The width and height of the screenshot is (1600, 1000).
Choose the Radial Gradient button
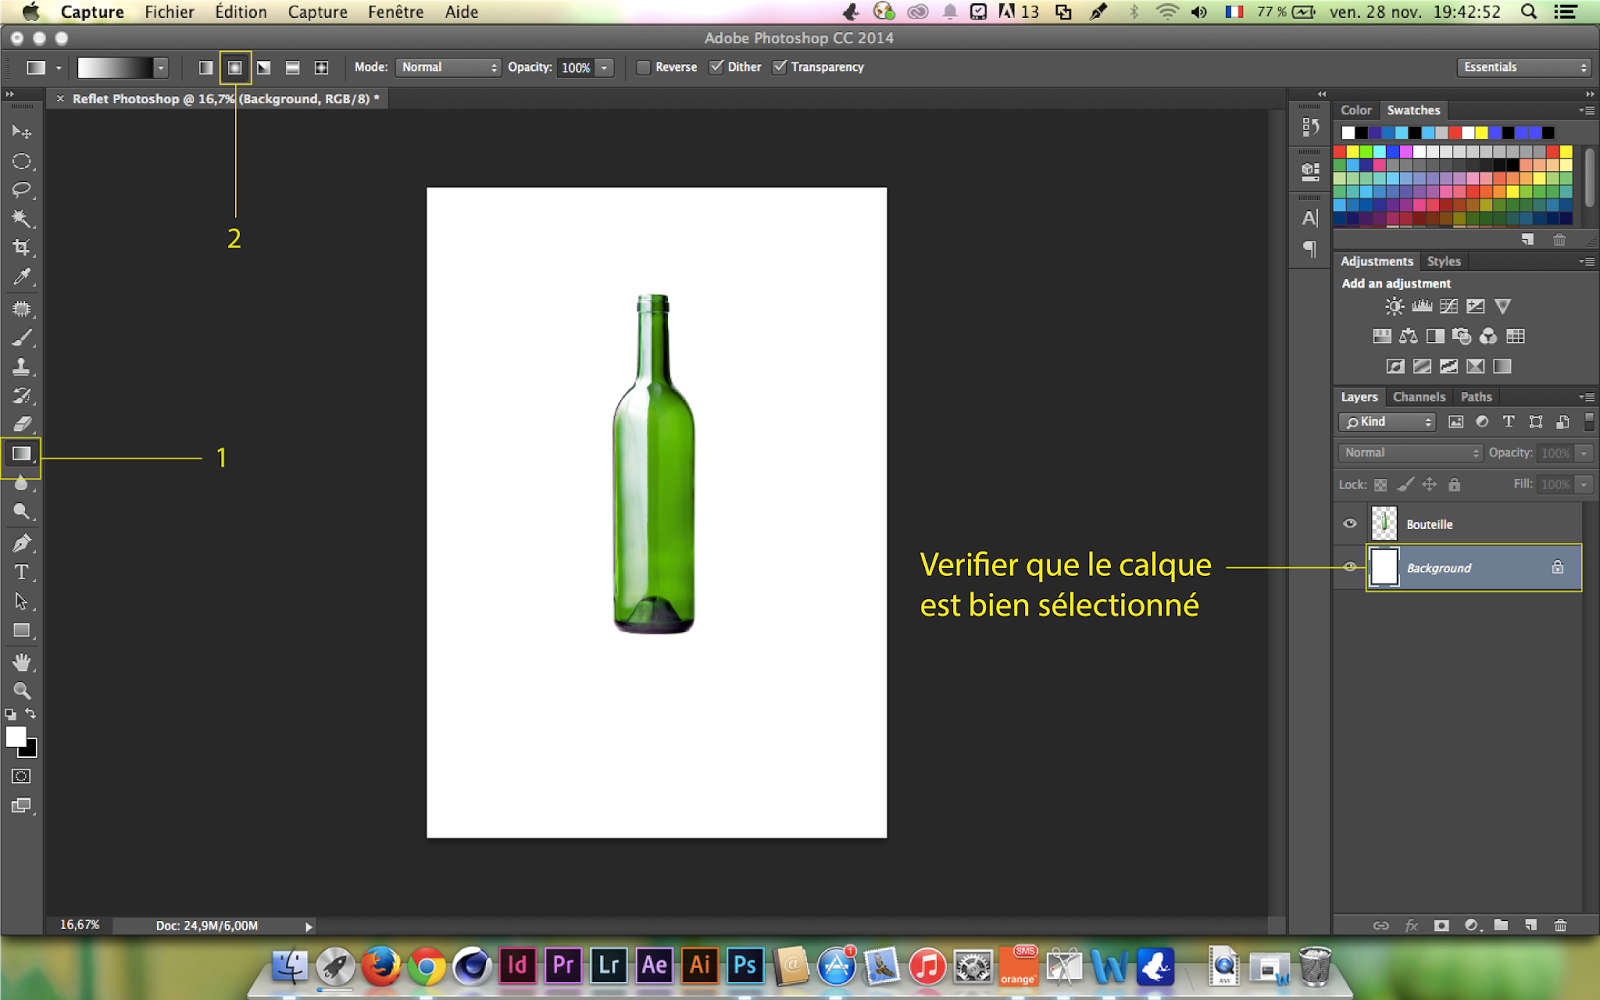[235, 68]
